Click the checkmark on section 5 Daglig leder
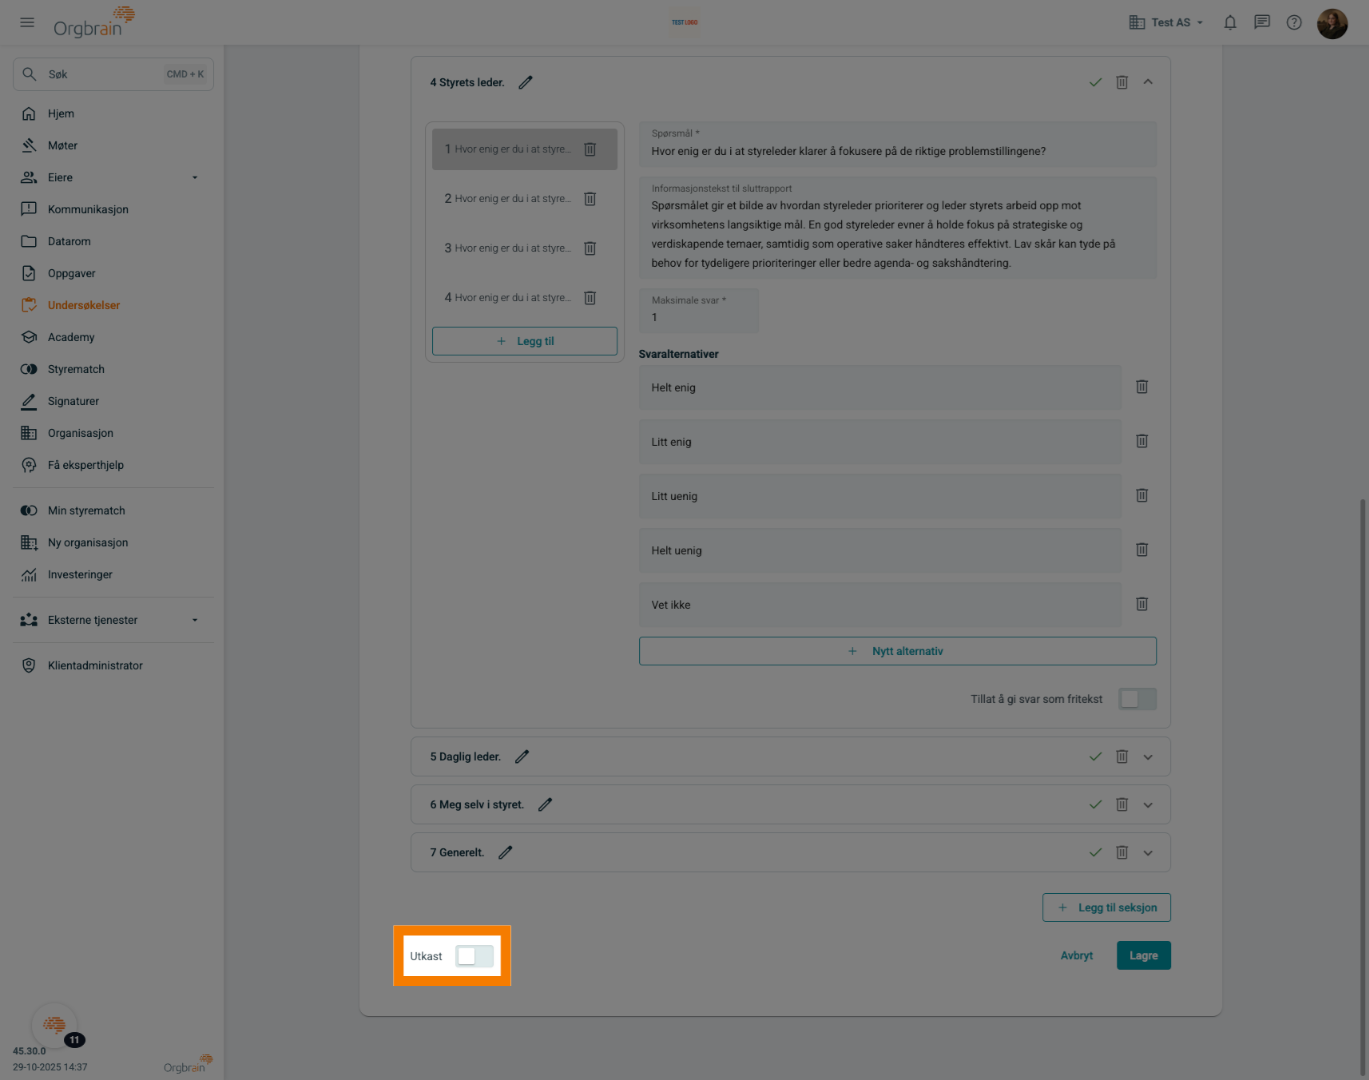This screenshot has width=1369, height=1080. [1095, 757]
